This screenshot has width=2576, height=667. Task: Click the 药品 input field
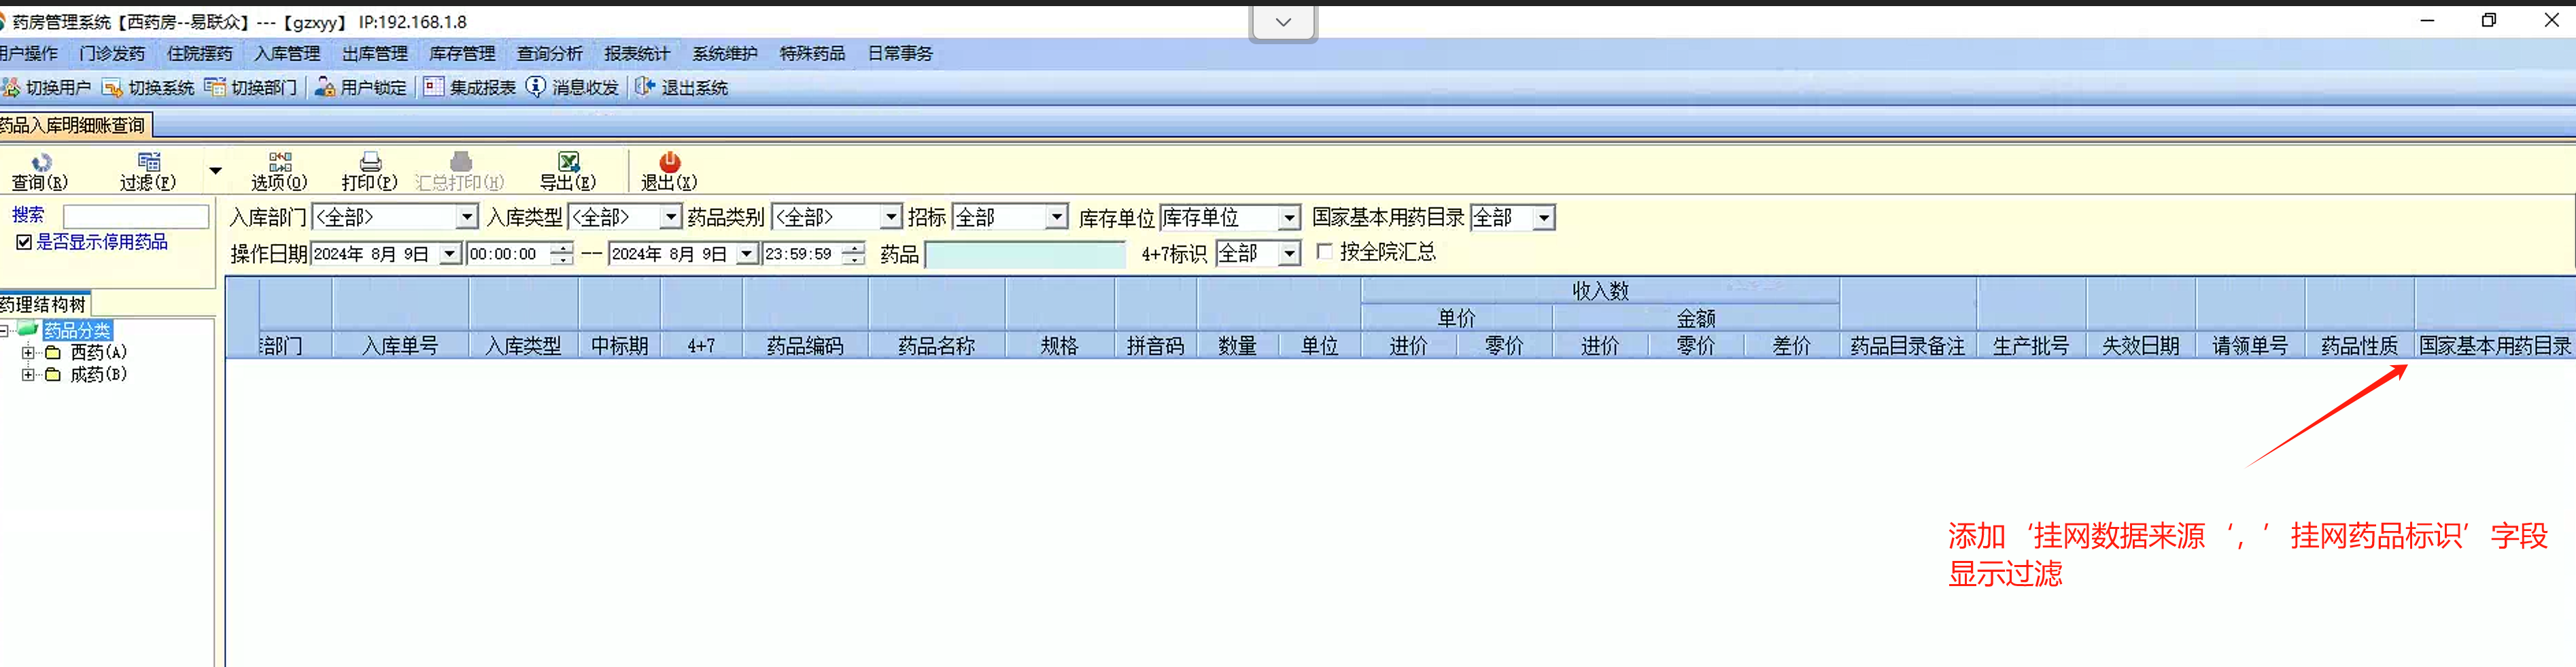1026,255
